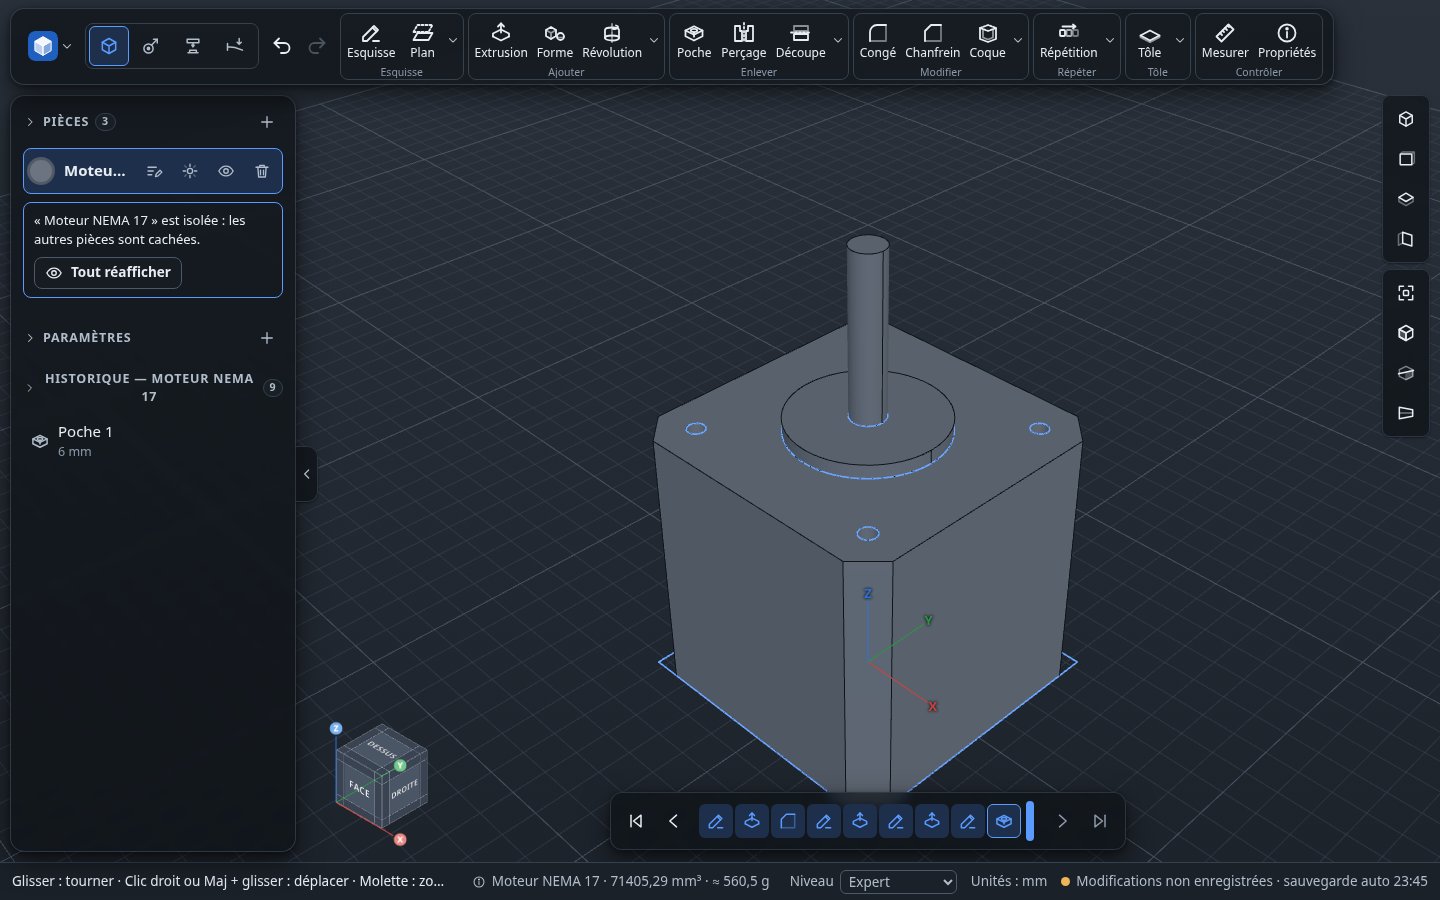Image resolution: width=1440 pixels, height=900 pixels.
Task: Start the Perçage drilling tool
Action: click(744, 41)
